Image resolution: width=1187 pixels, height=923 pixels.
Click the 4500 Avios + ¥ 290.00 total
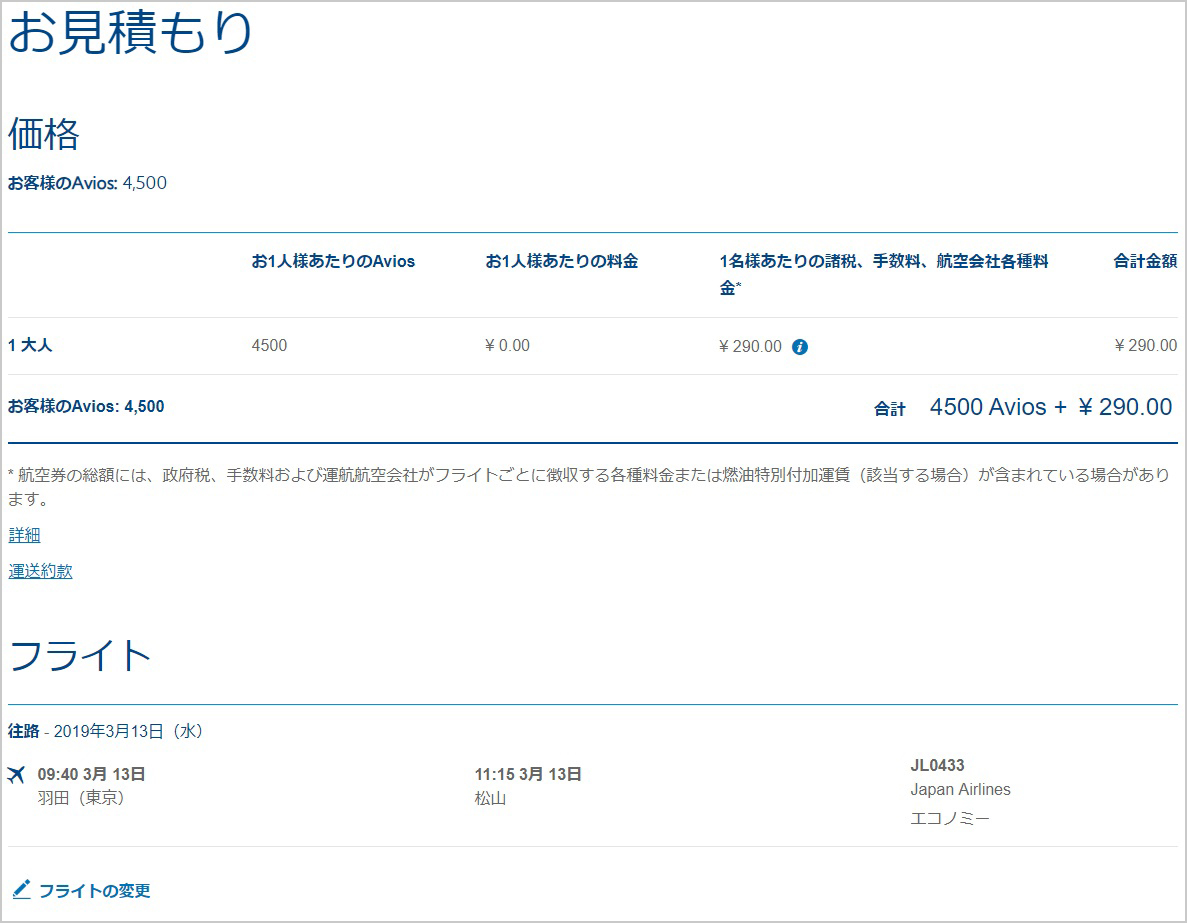point(1051,407)
